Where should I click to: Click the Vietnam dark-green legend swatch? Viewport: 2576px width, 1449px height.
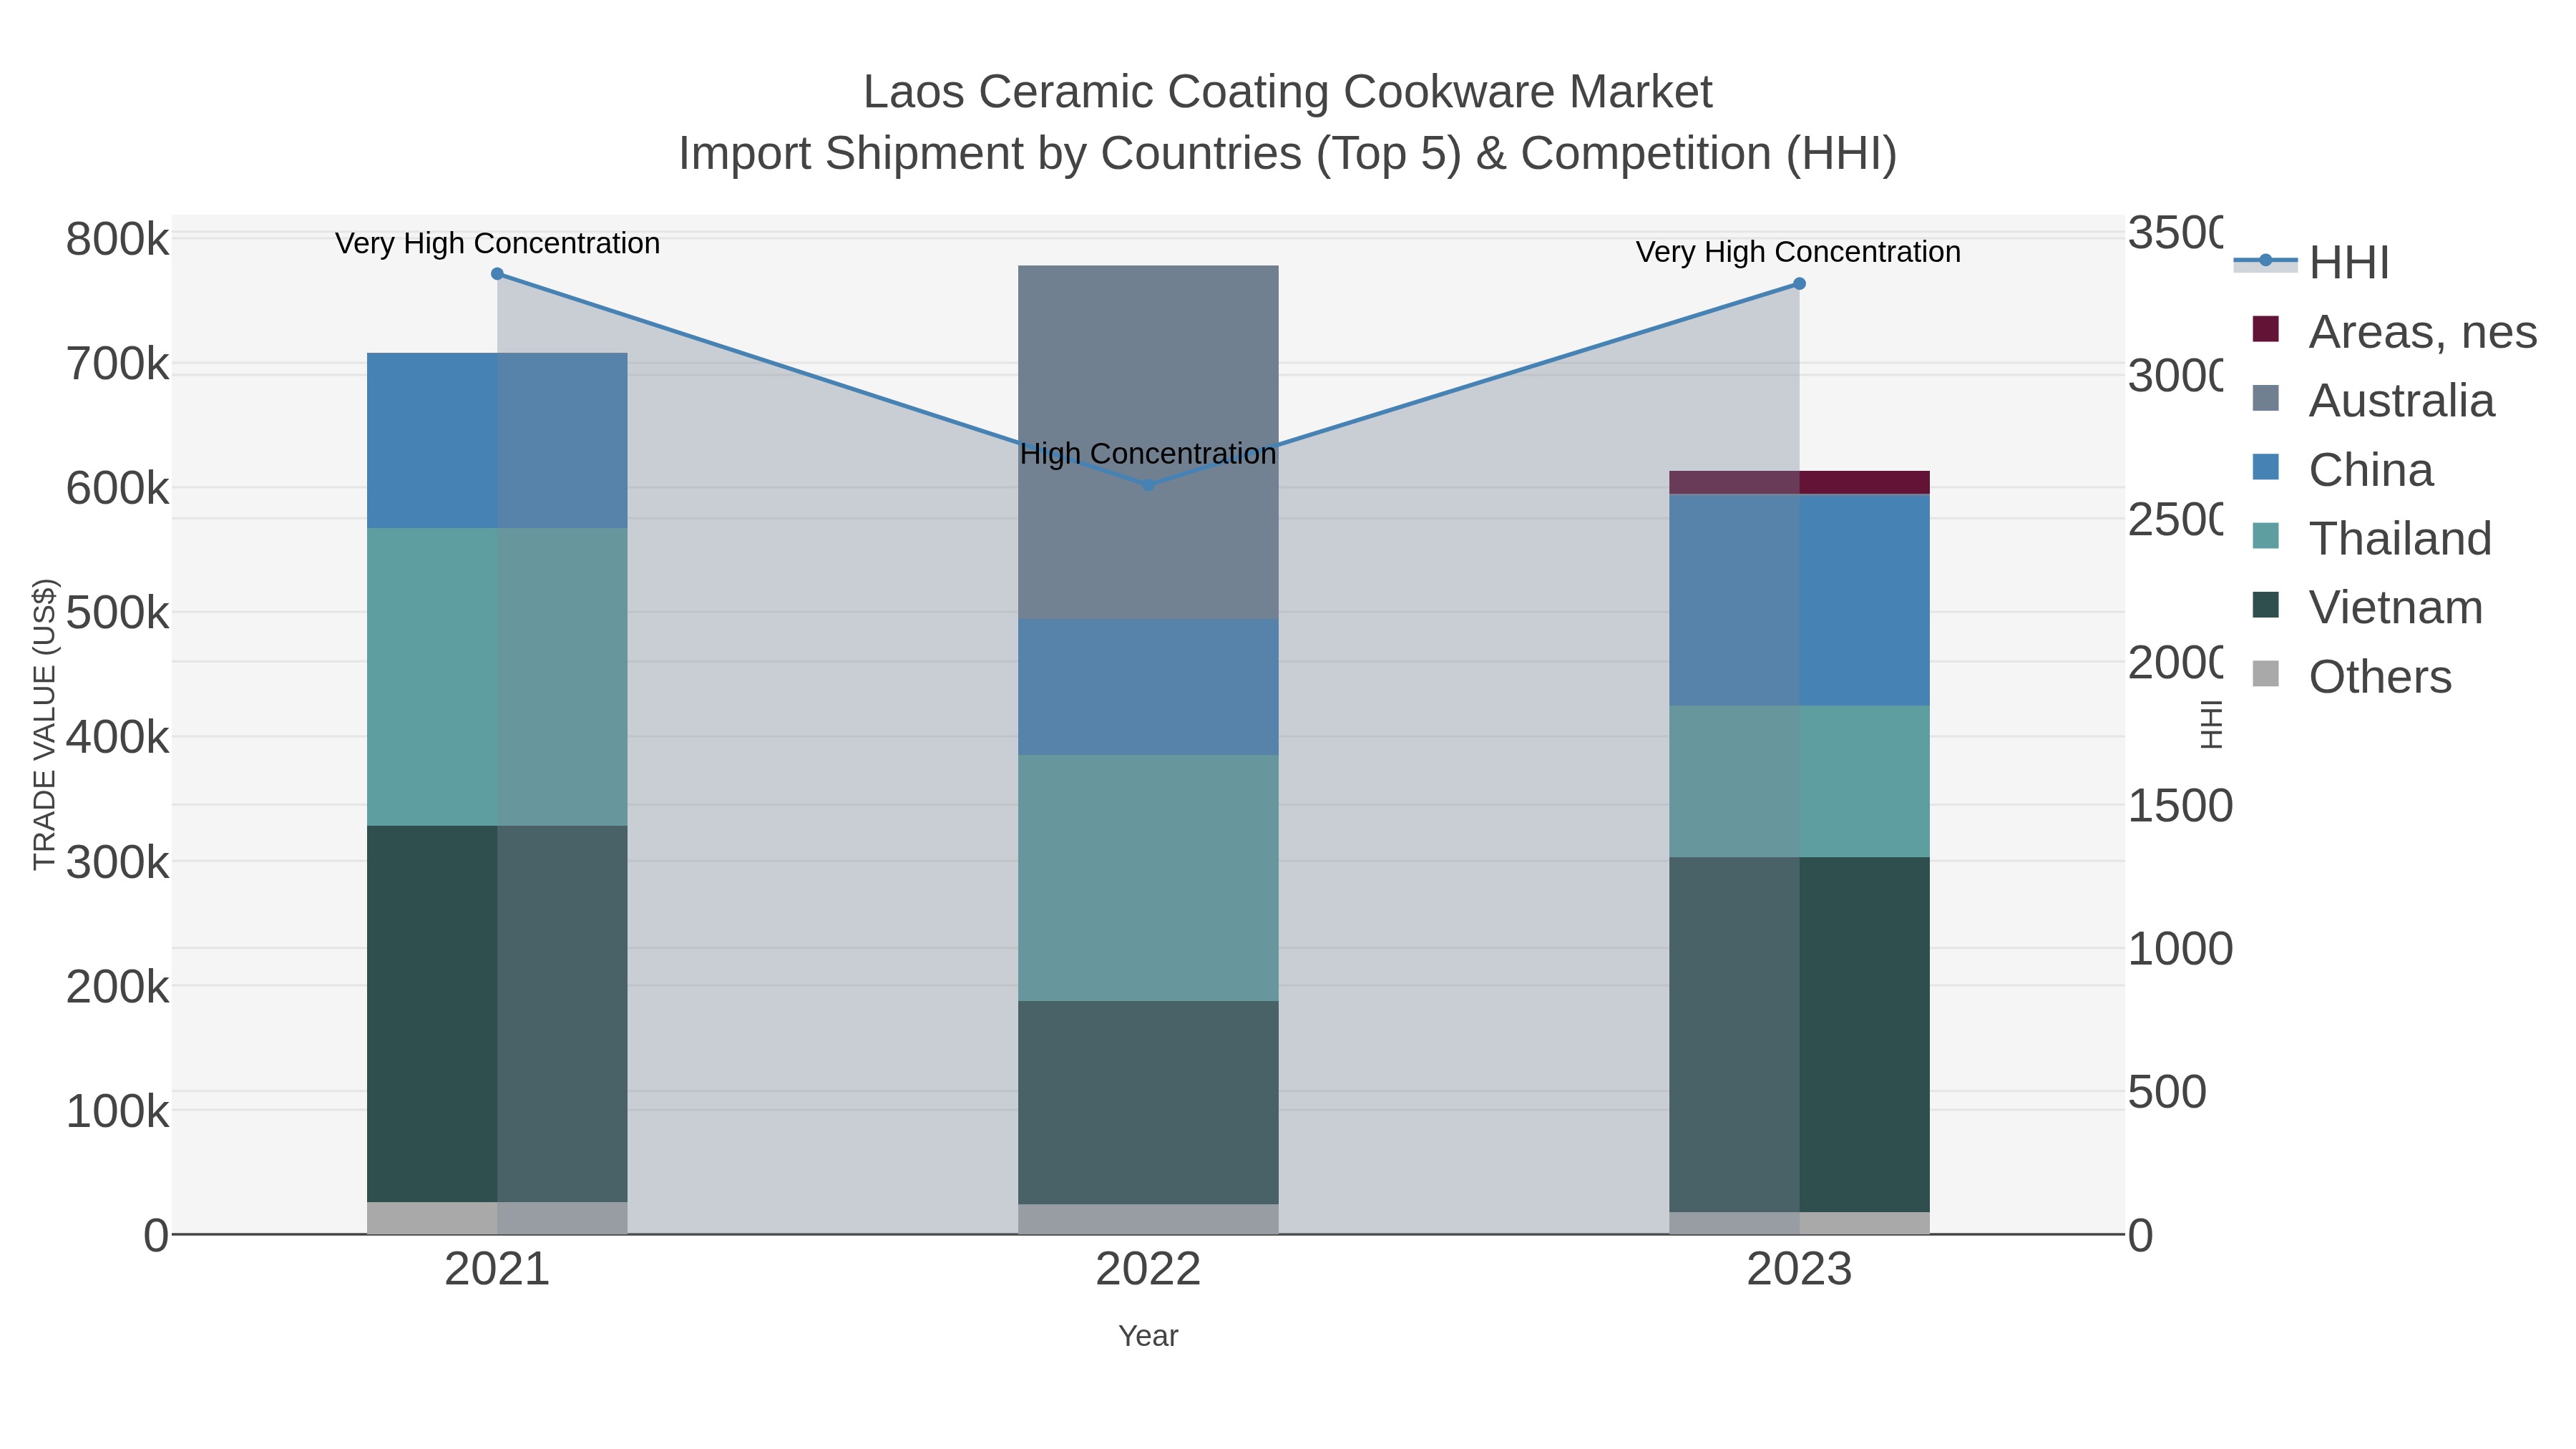tap(2266, 605)
